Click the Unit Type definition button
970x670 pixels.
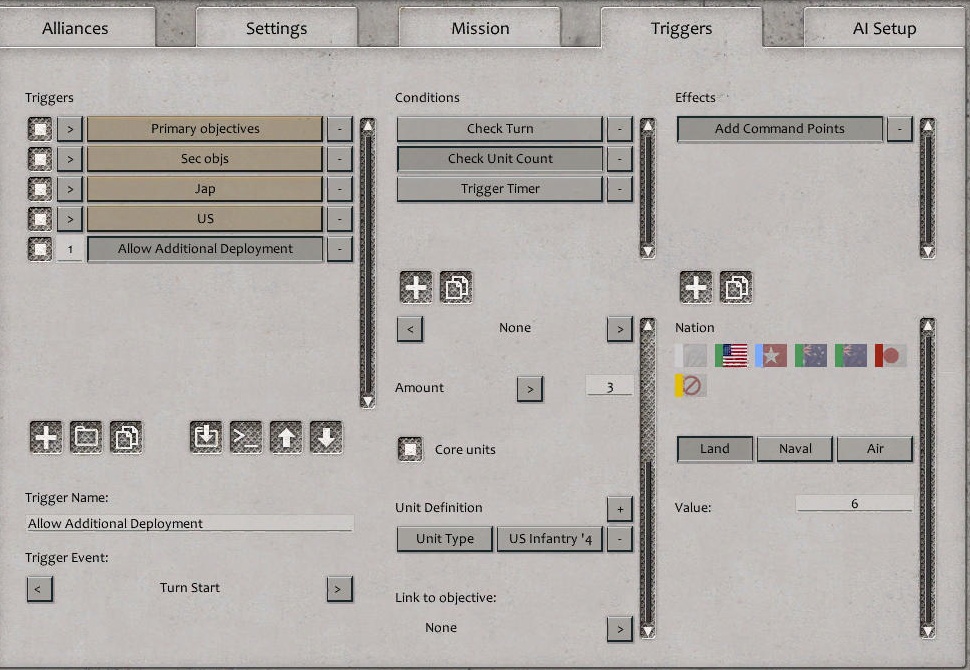[445, 539]
